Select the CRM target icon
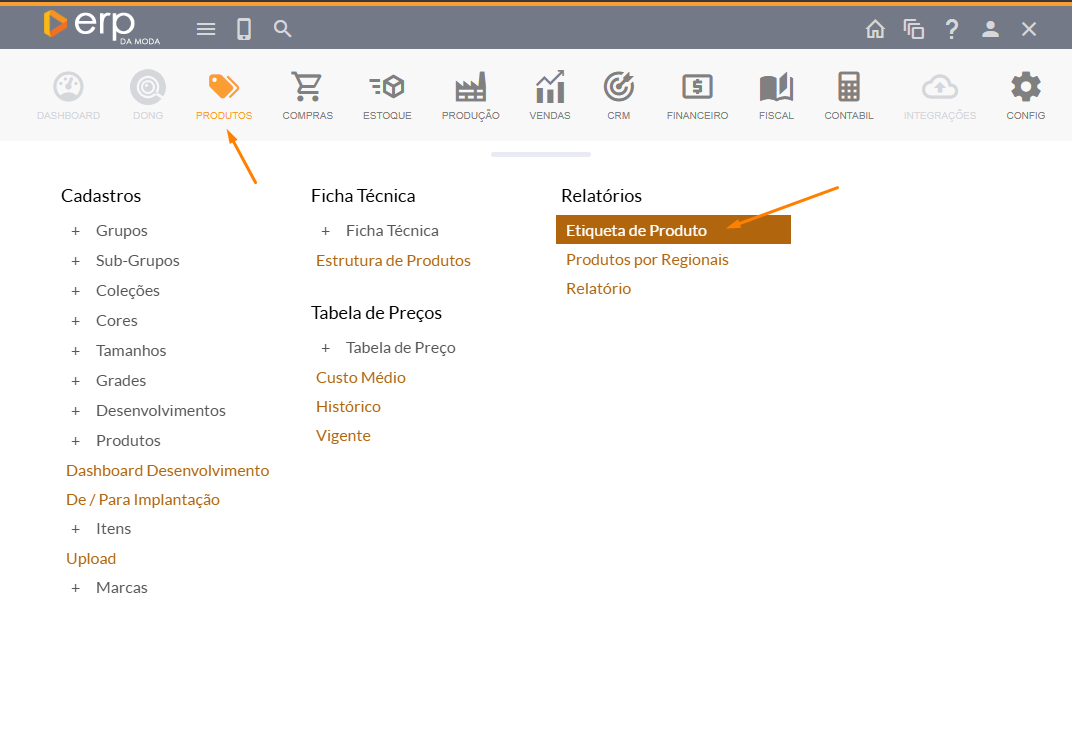Screen dimensions: 1072x731 pyautogui.click(x=619, y=89)
